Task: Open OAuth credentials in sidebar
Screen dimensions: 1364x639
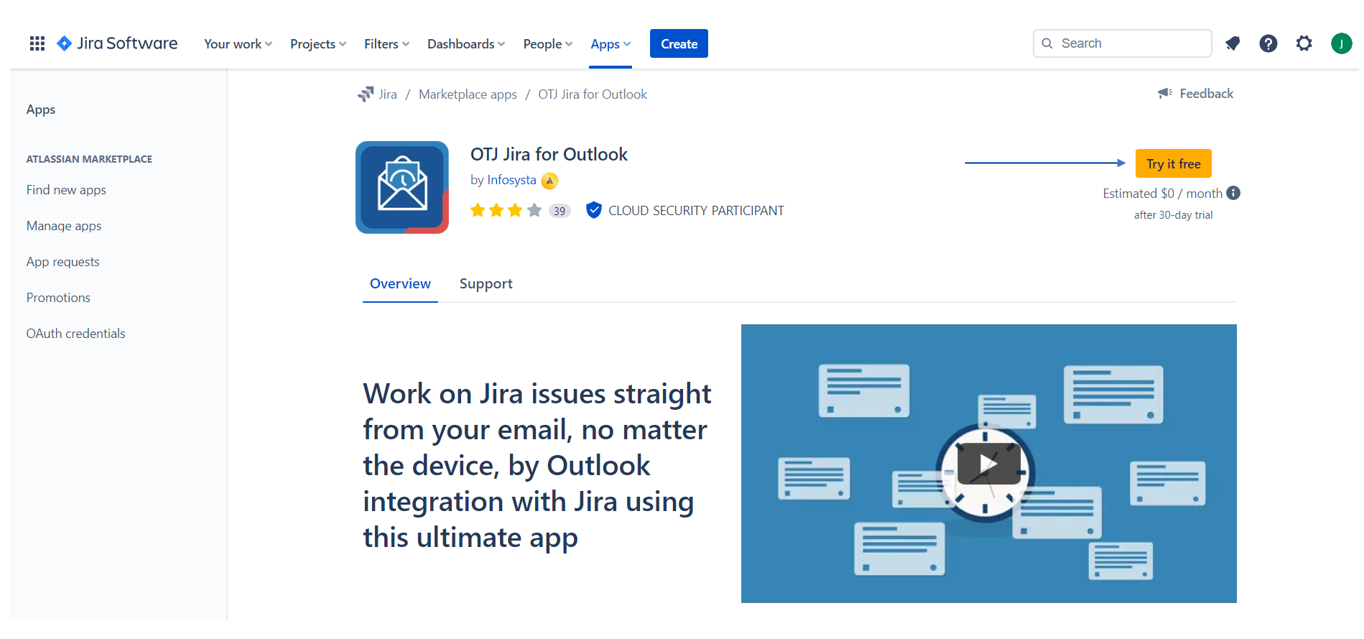Action: (x=76, y=334)
